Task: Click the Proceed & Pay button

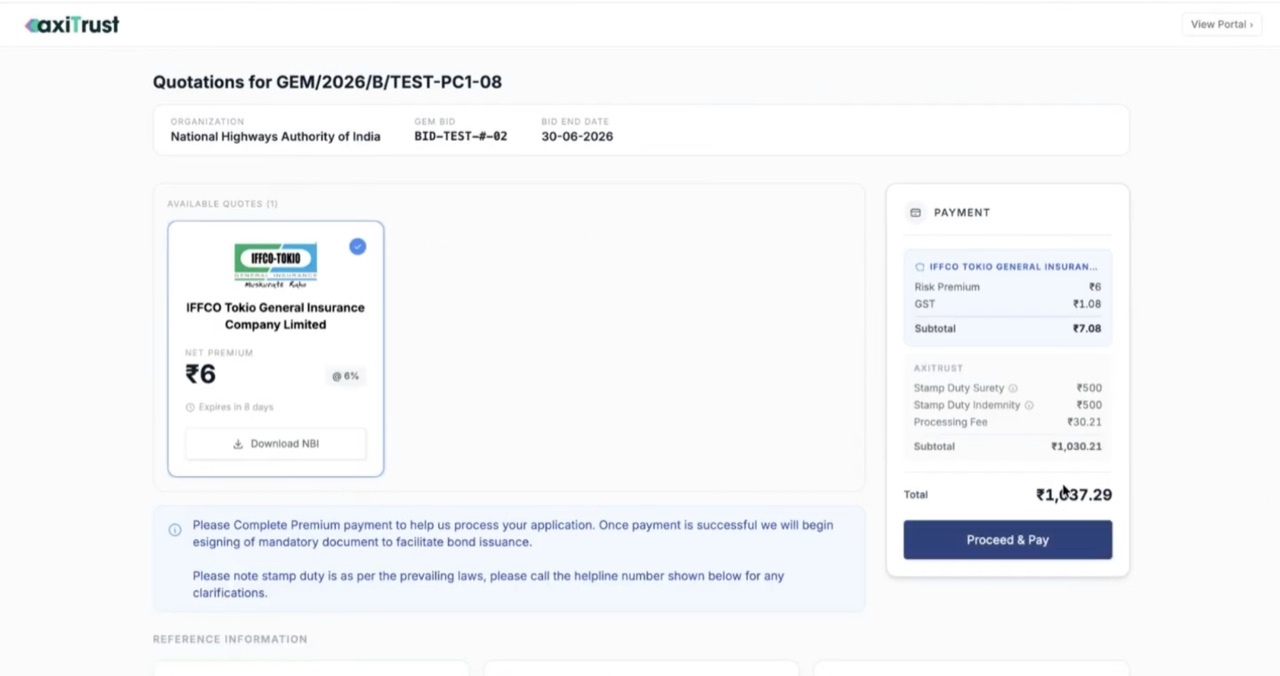Action: click(x=1007, y=540)
